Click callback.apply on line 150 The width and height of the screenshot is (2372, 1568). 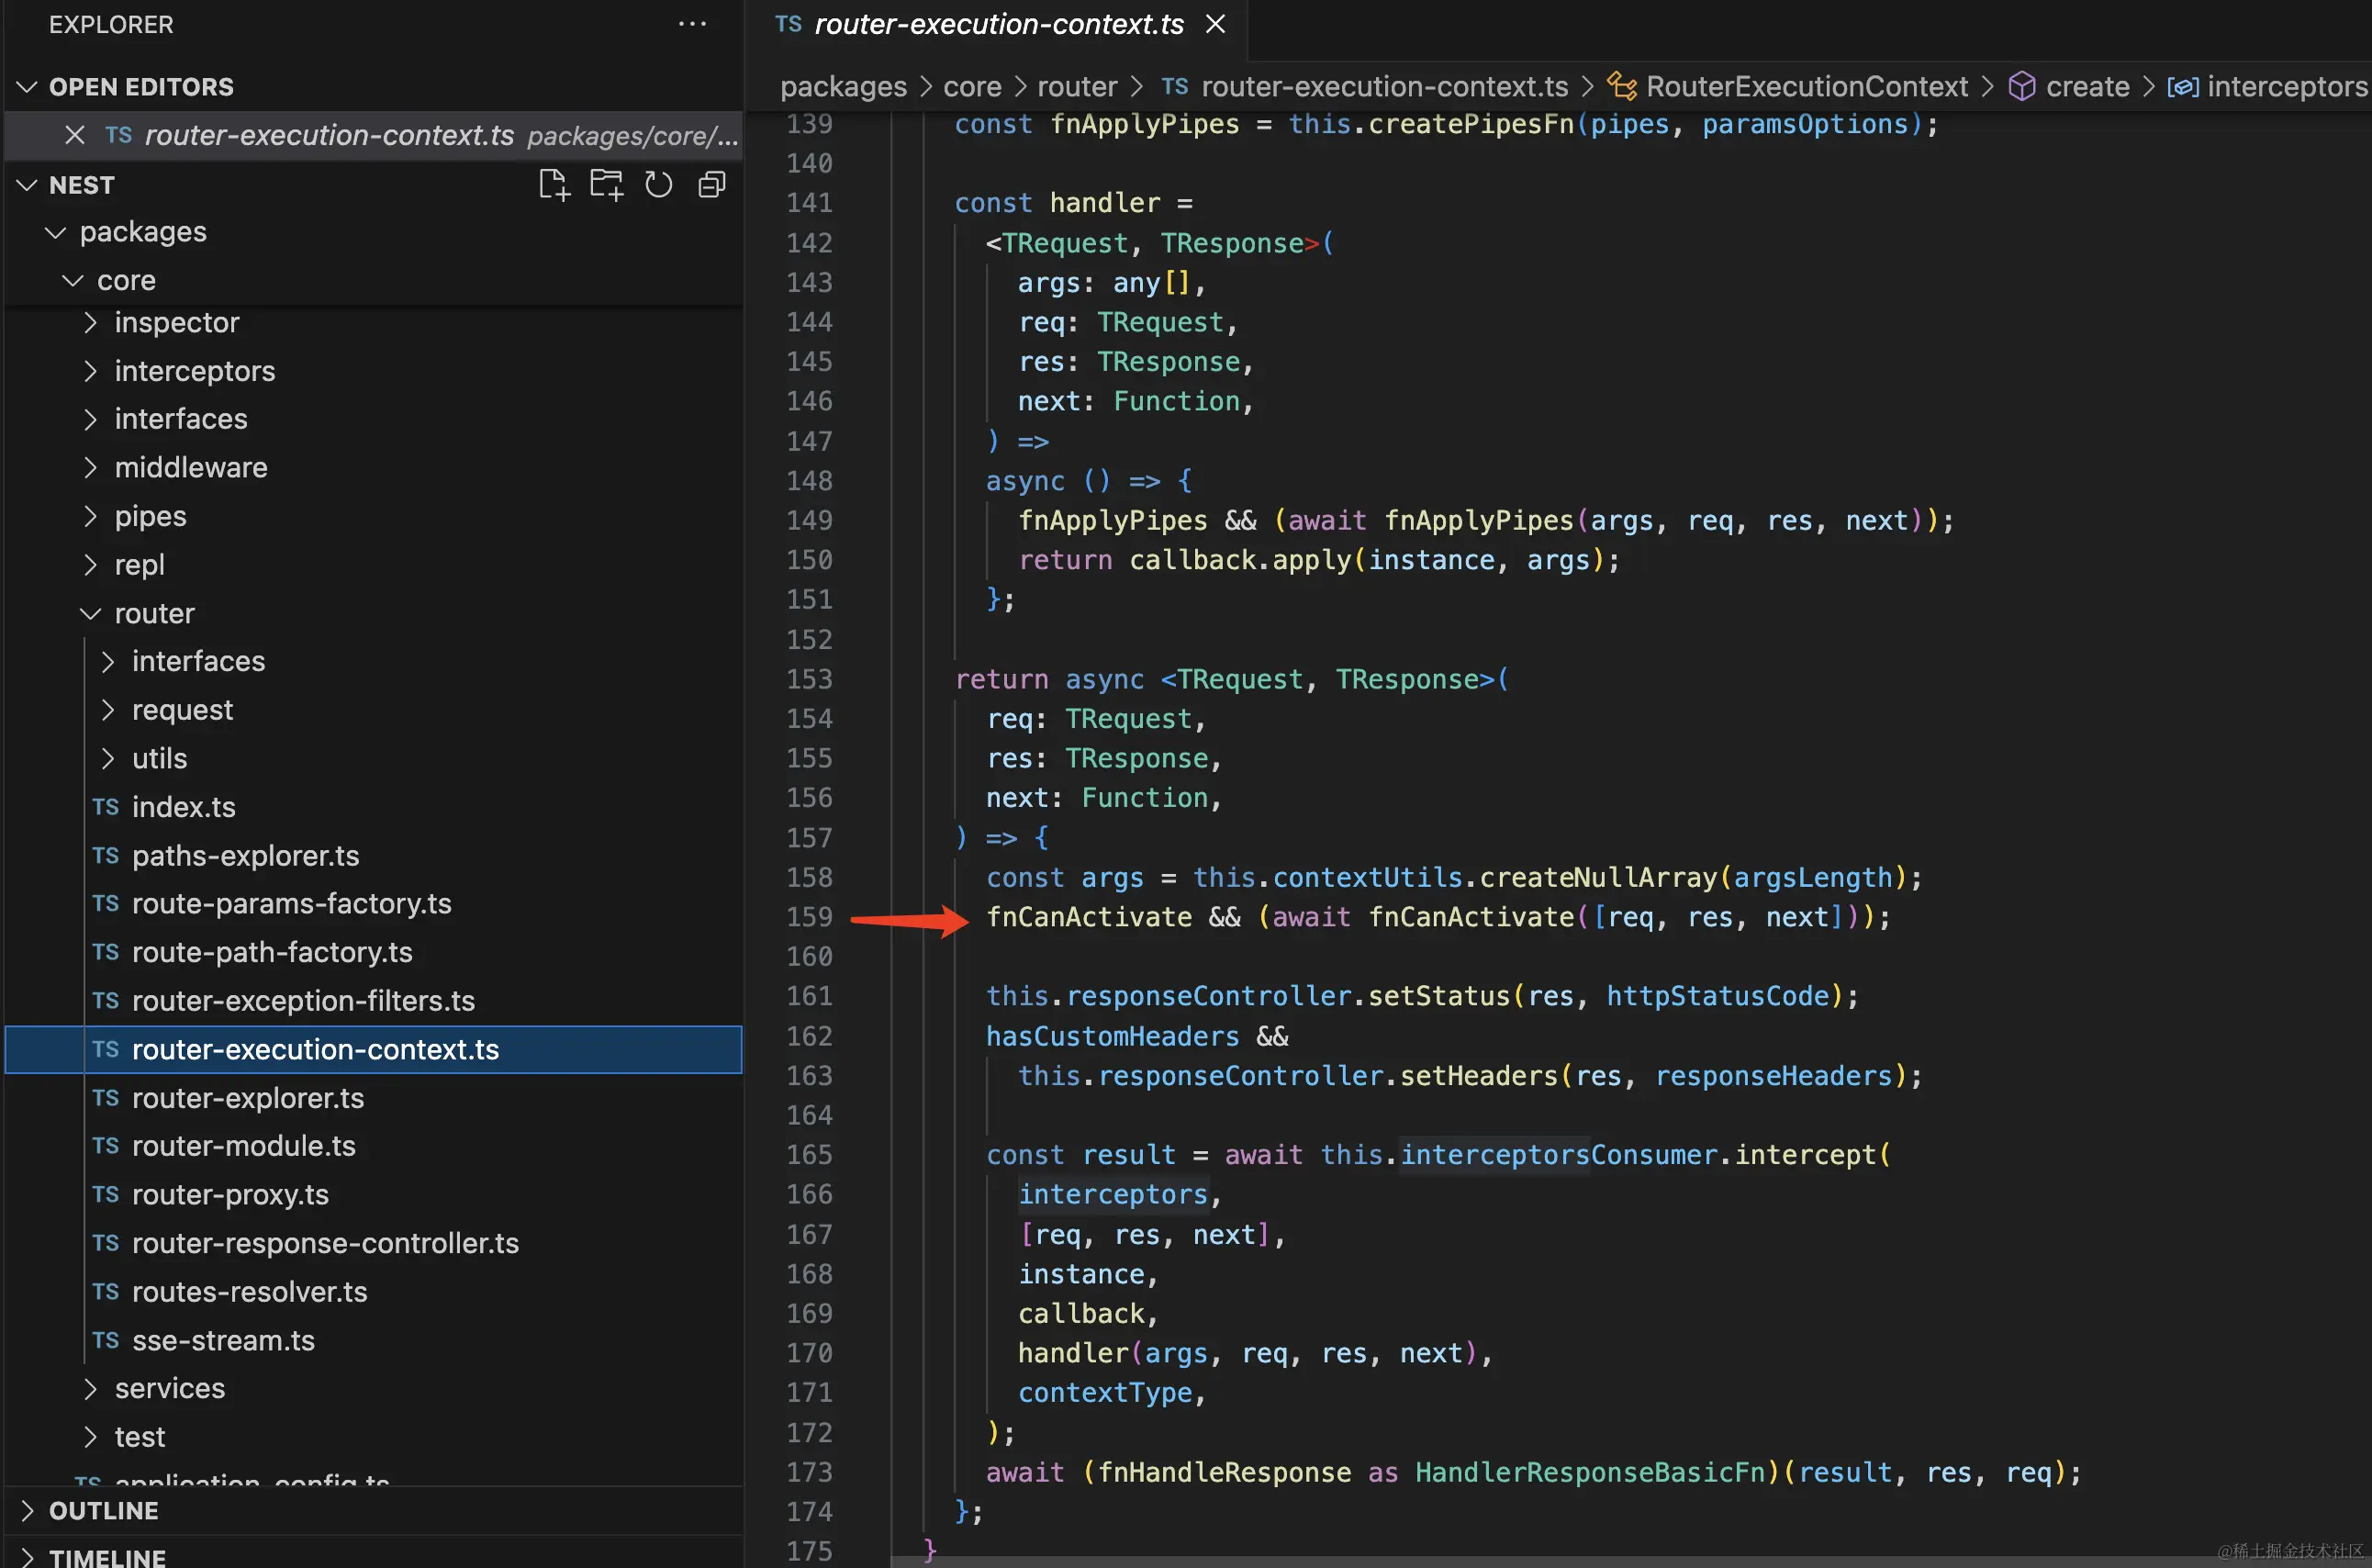click(1240, 560)
